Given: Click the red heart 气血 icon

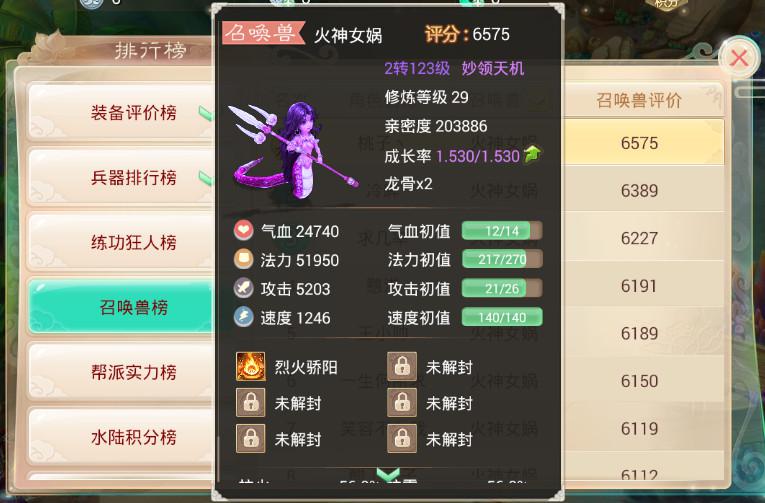Looking at the screenshot, I should coord(243,230).
